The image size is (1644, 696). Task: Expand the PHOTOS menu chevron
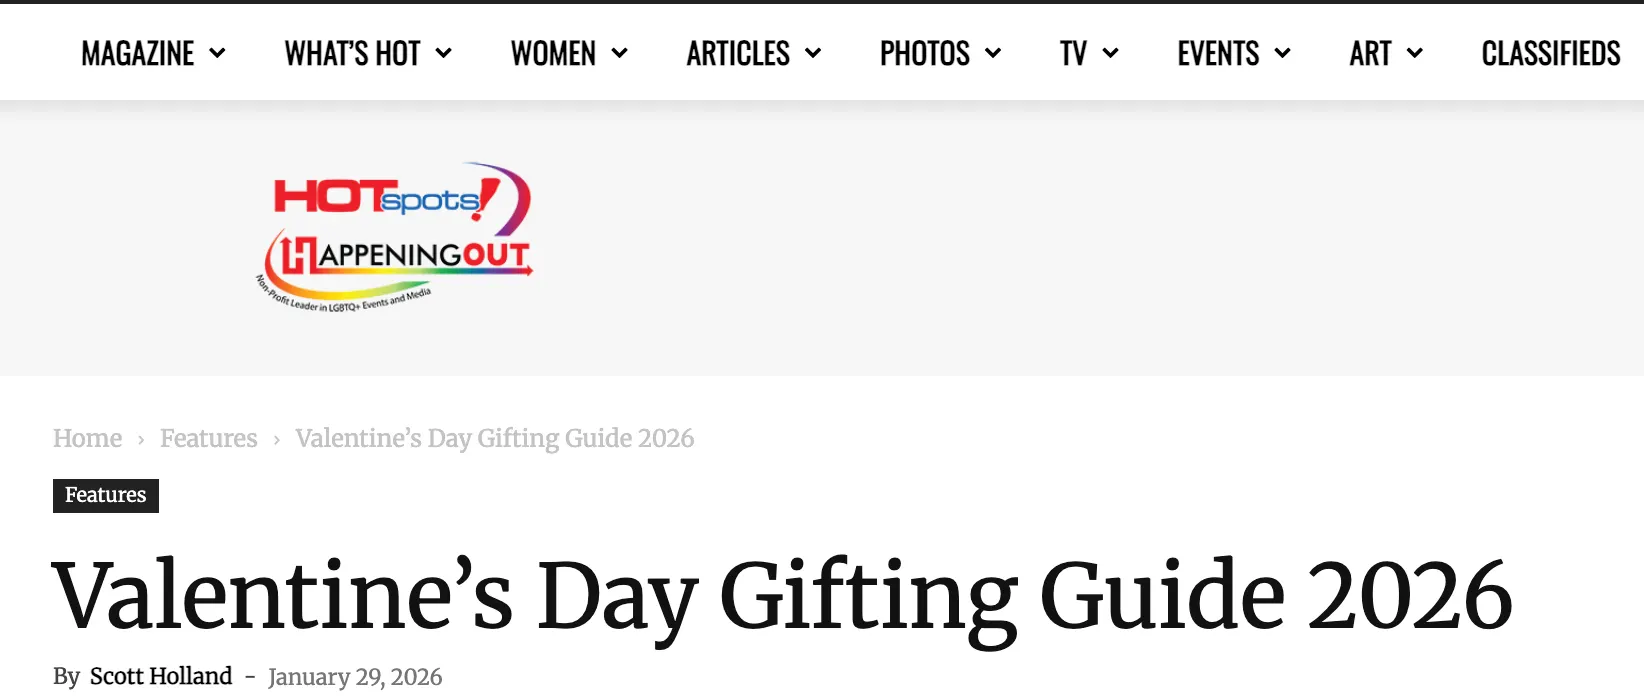coord(994,53)
